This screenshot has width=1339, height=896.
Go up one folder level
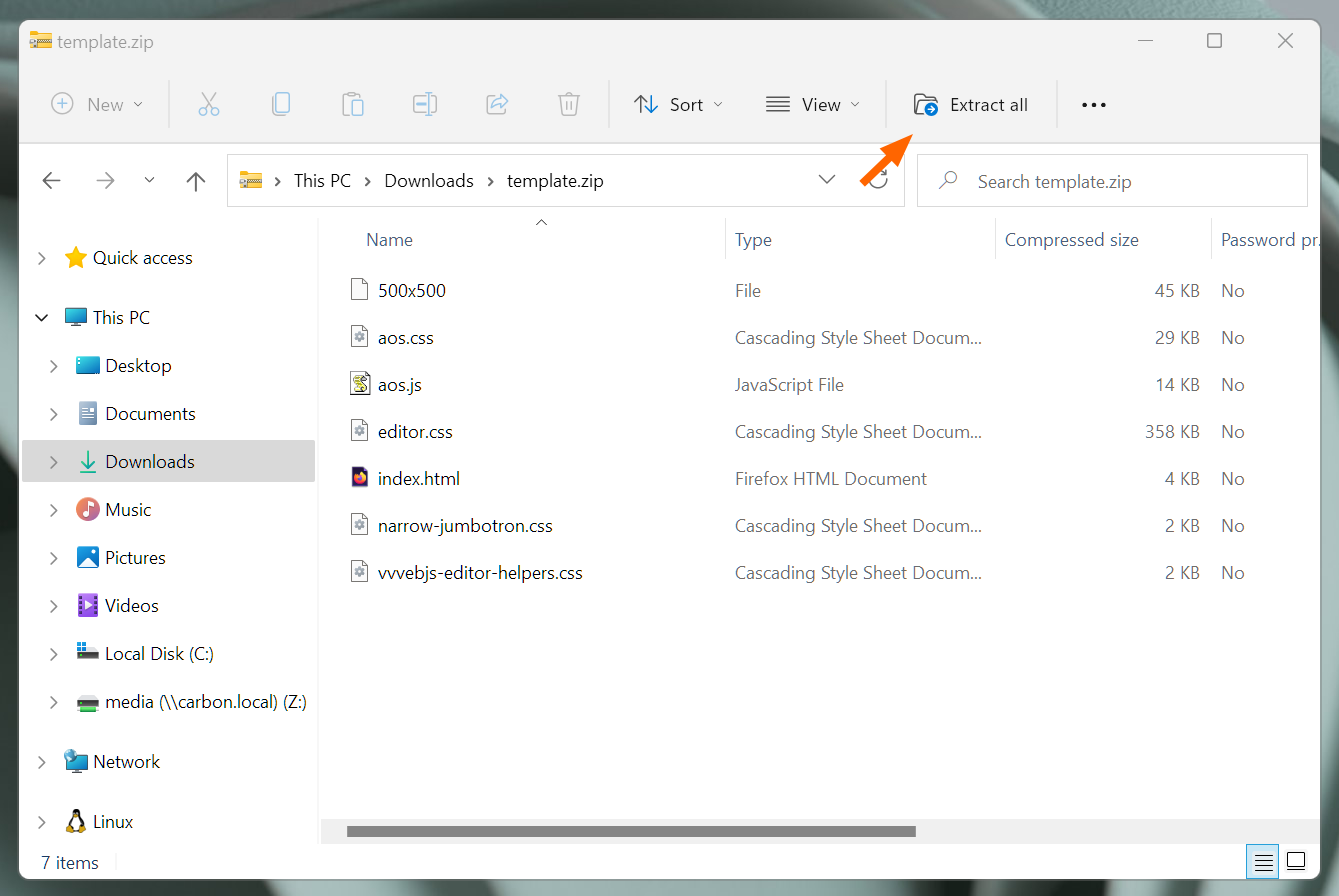[196, 181]
